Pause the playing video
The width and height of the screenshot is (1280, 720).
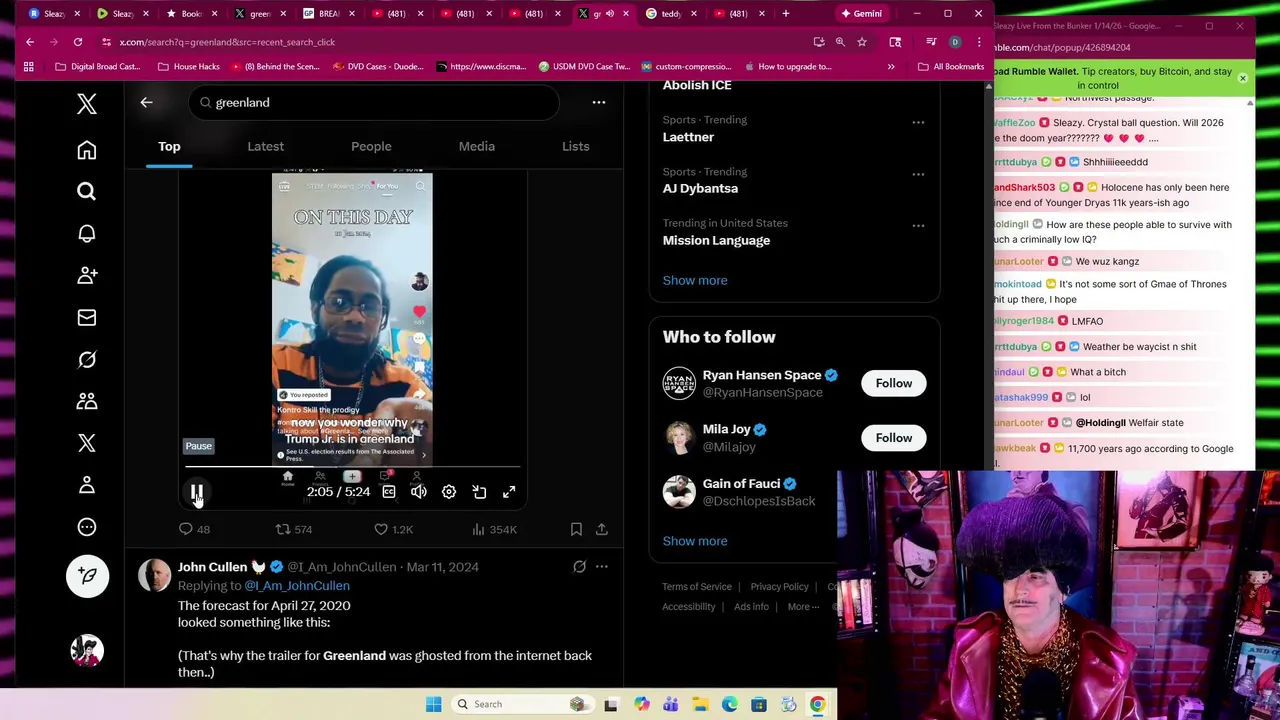197,491
